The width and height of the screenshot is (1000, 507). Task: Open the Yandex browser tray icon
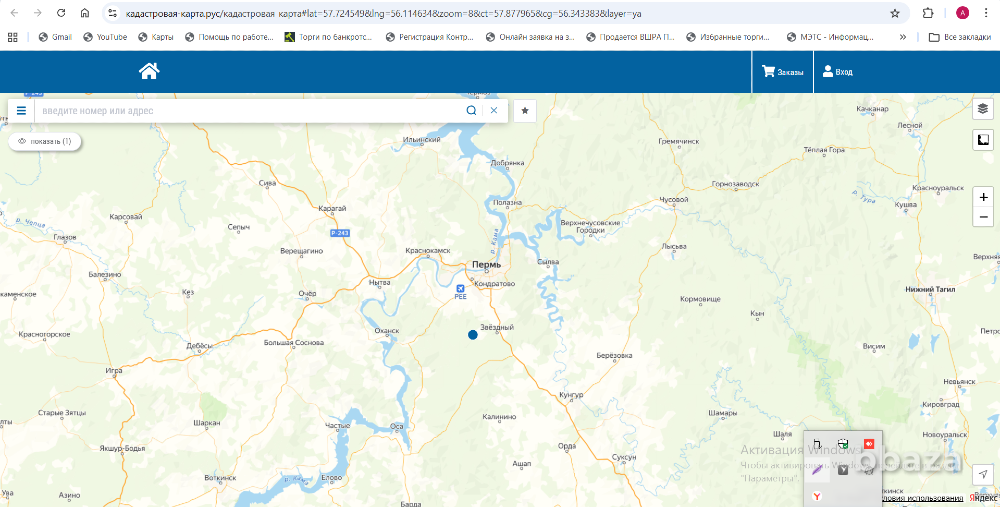point(817,496)
